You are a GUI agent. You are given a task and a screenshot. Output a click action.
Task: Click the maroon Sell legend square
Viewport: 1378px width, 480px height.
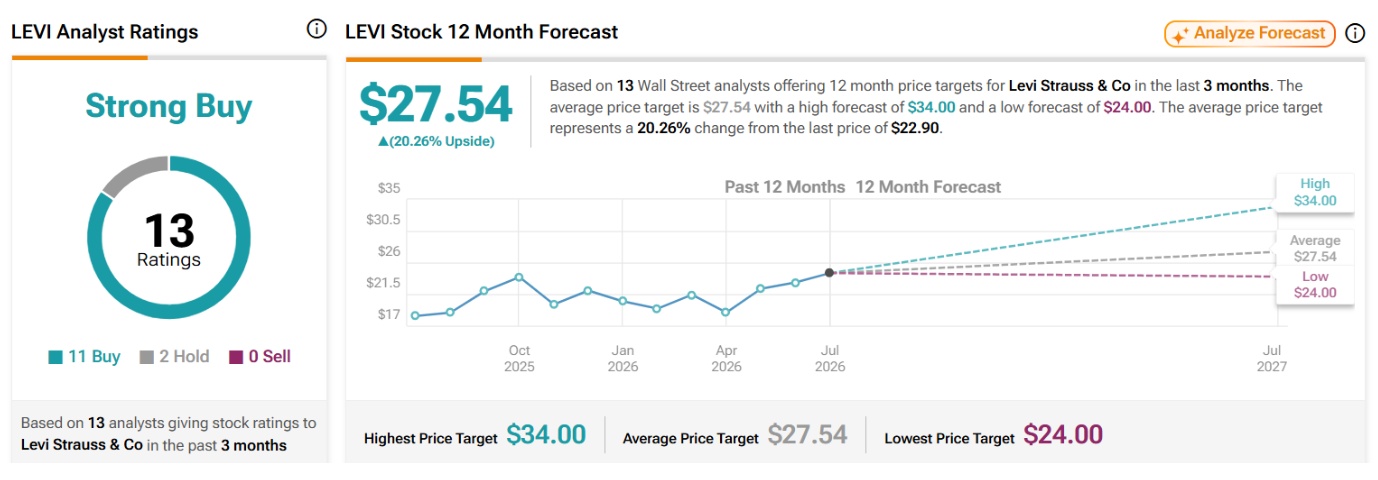[x=236, y=357]
